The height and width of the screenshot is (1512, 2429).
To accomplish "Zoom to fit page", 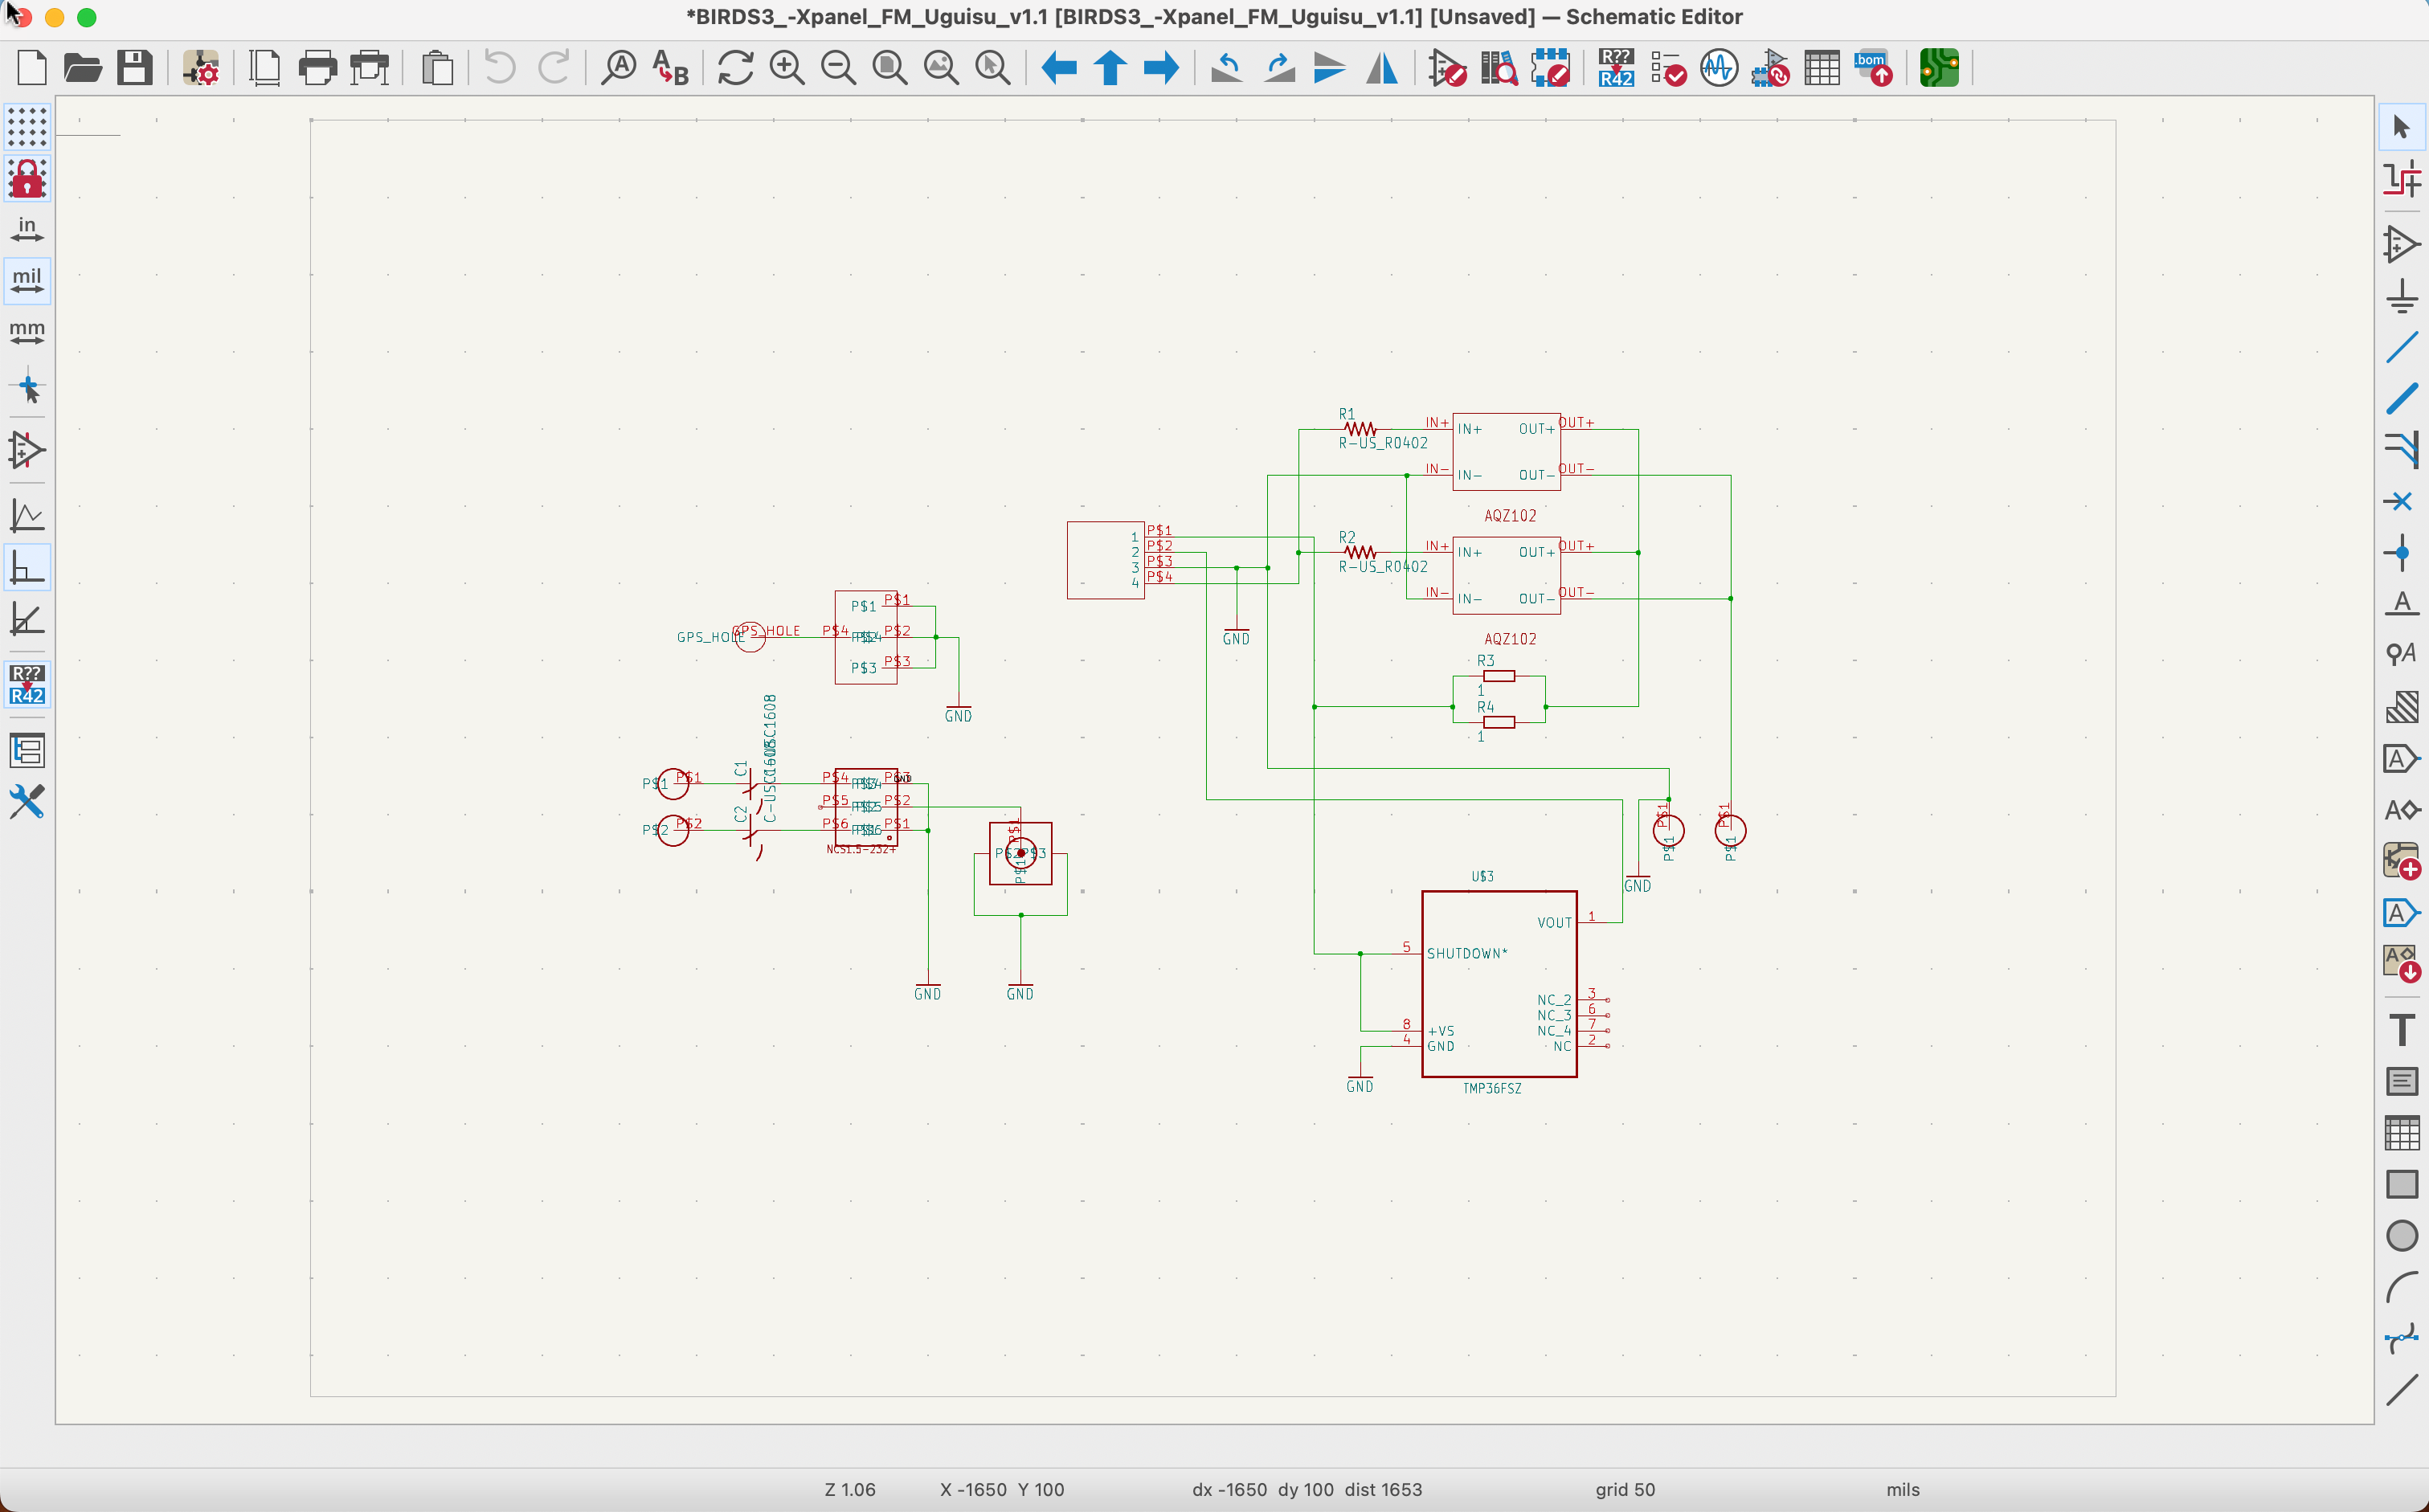I will [890, 68].
